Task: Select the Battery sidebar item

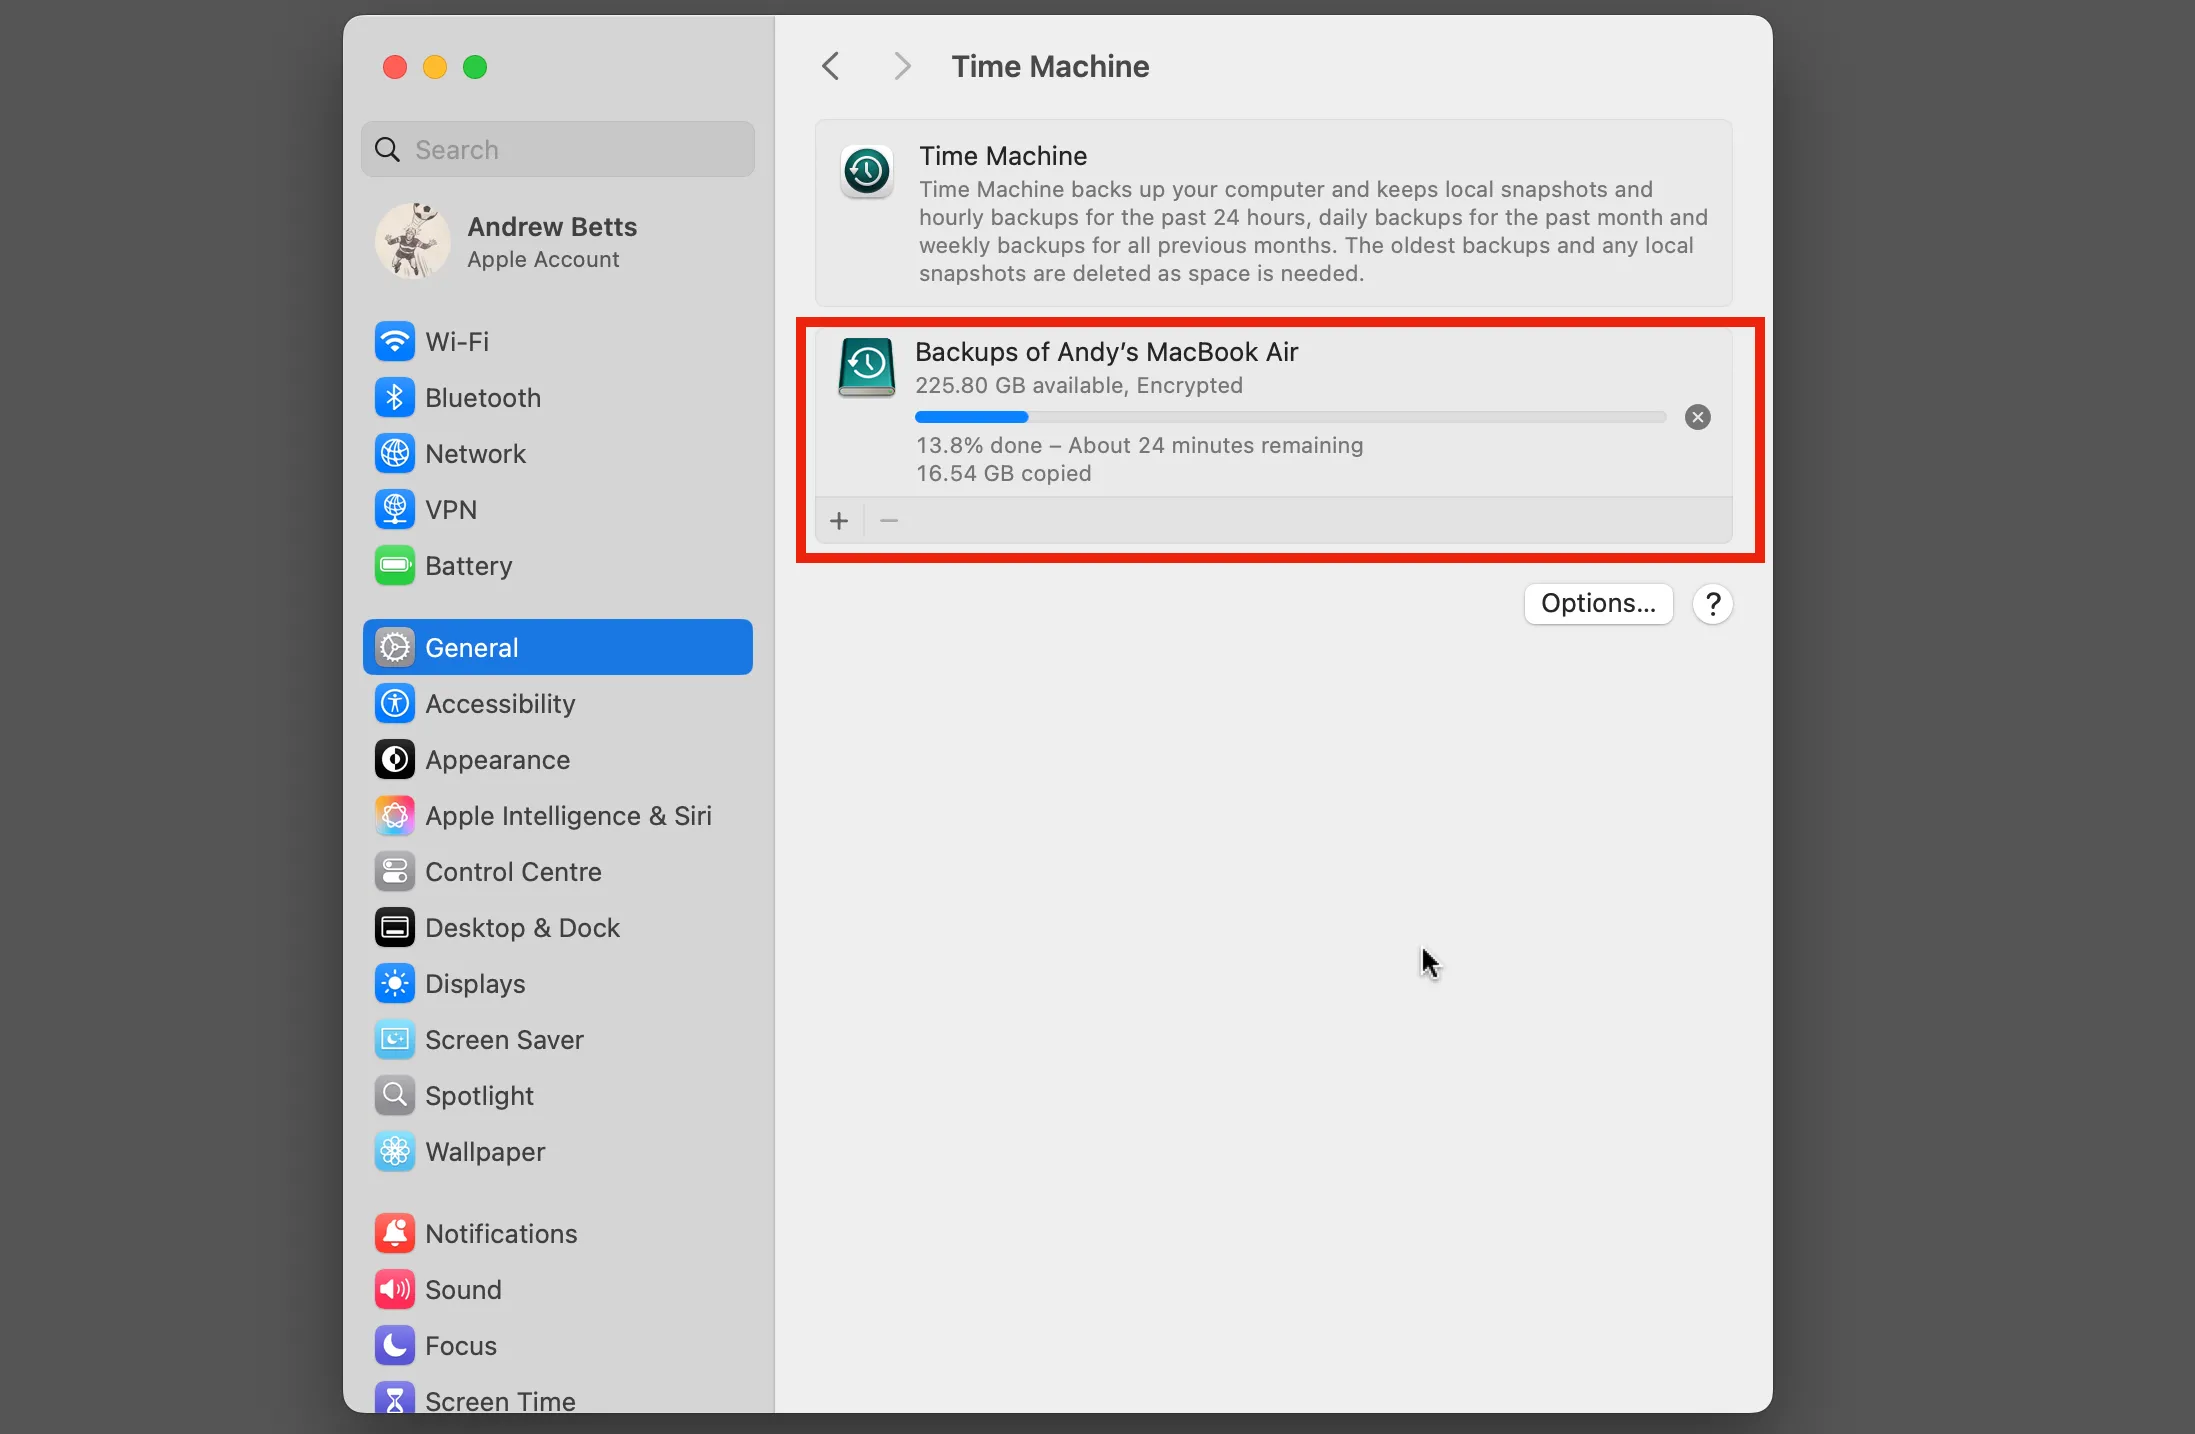Action: (467, 566)
